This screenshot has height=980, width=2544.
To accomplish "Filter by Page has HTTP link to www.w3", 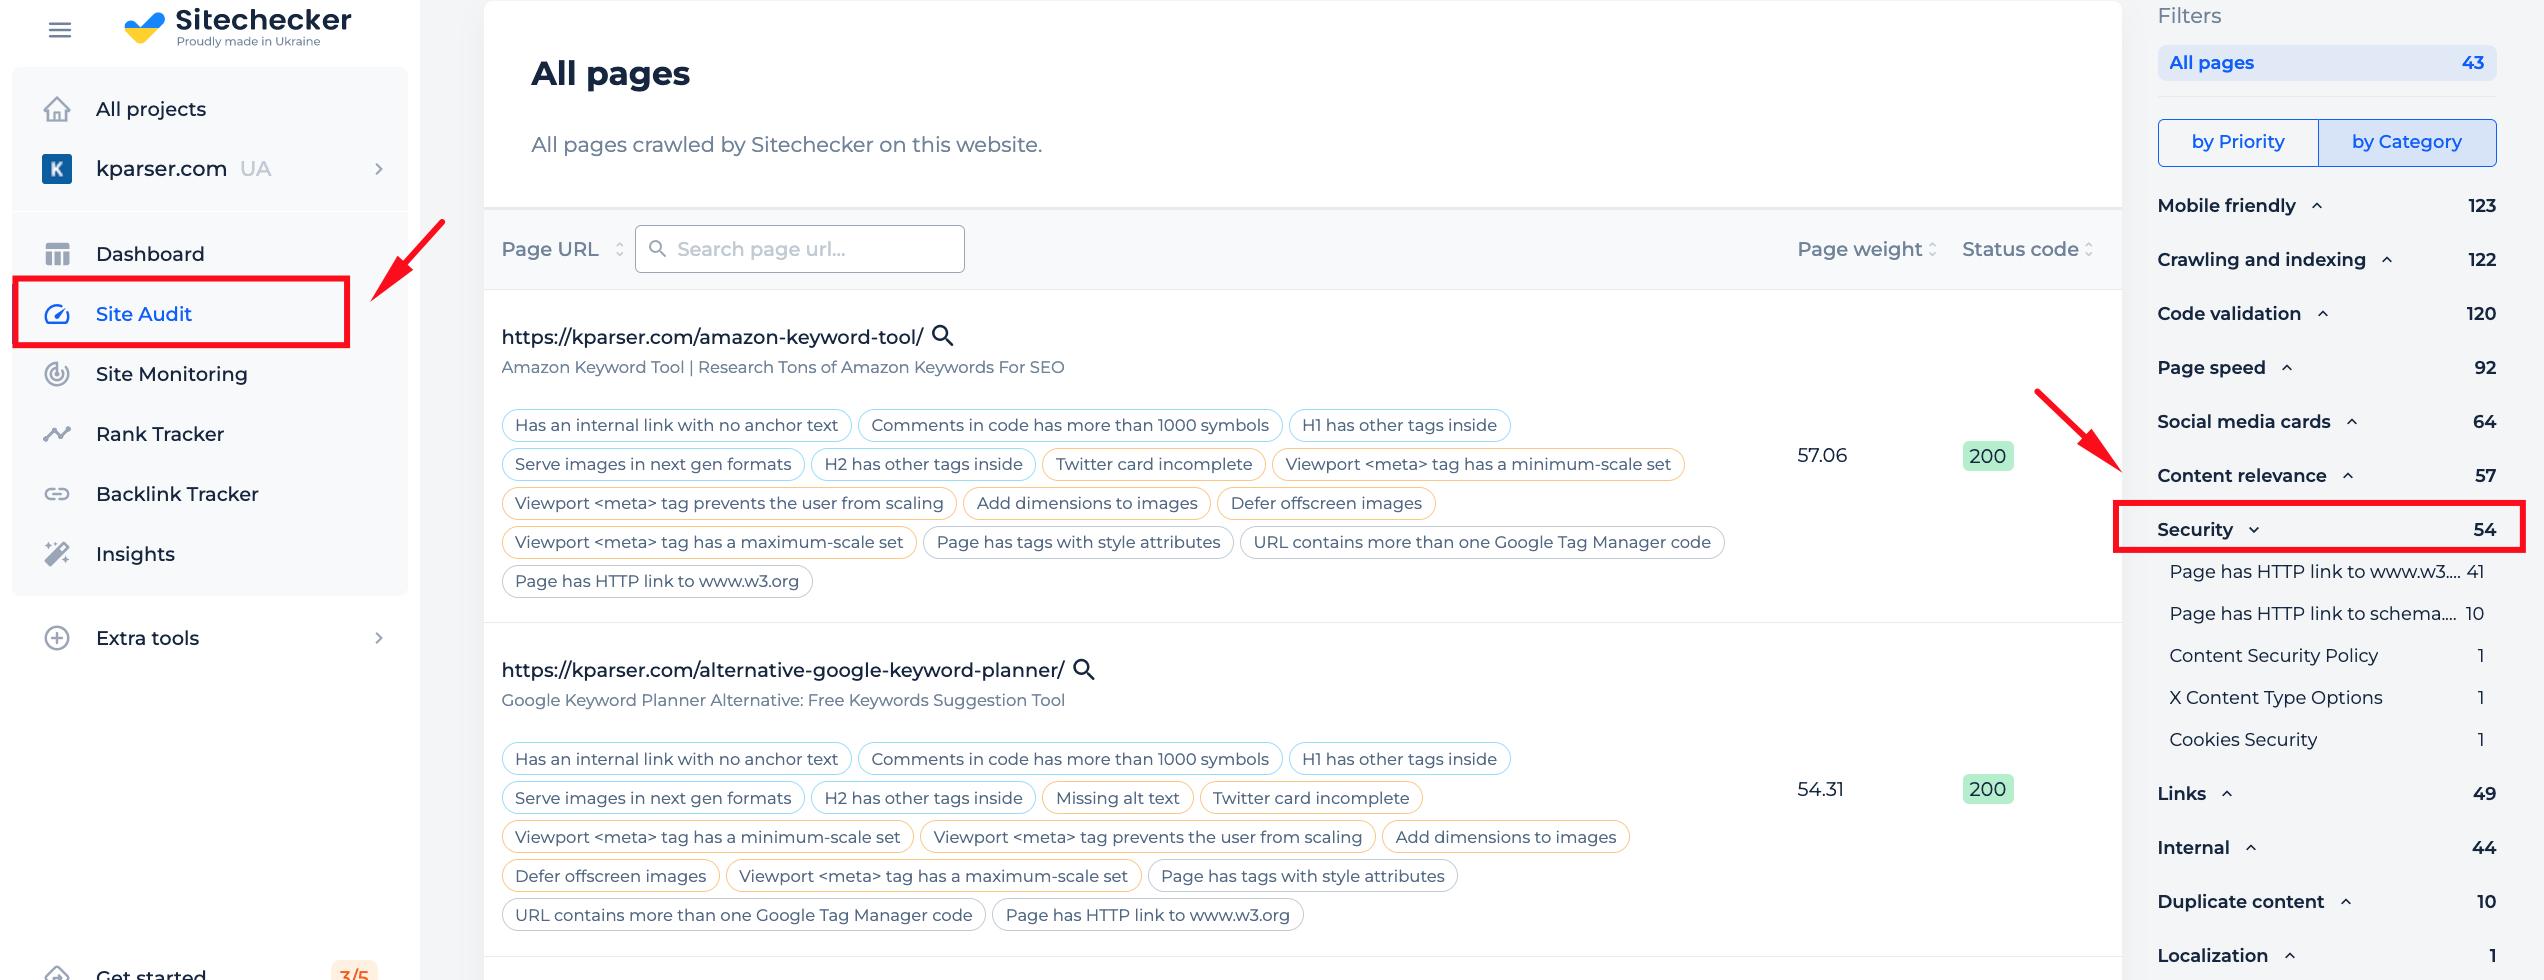I will pos(2327,572).
